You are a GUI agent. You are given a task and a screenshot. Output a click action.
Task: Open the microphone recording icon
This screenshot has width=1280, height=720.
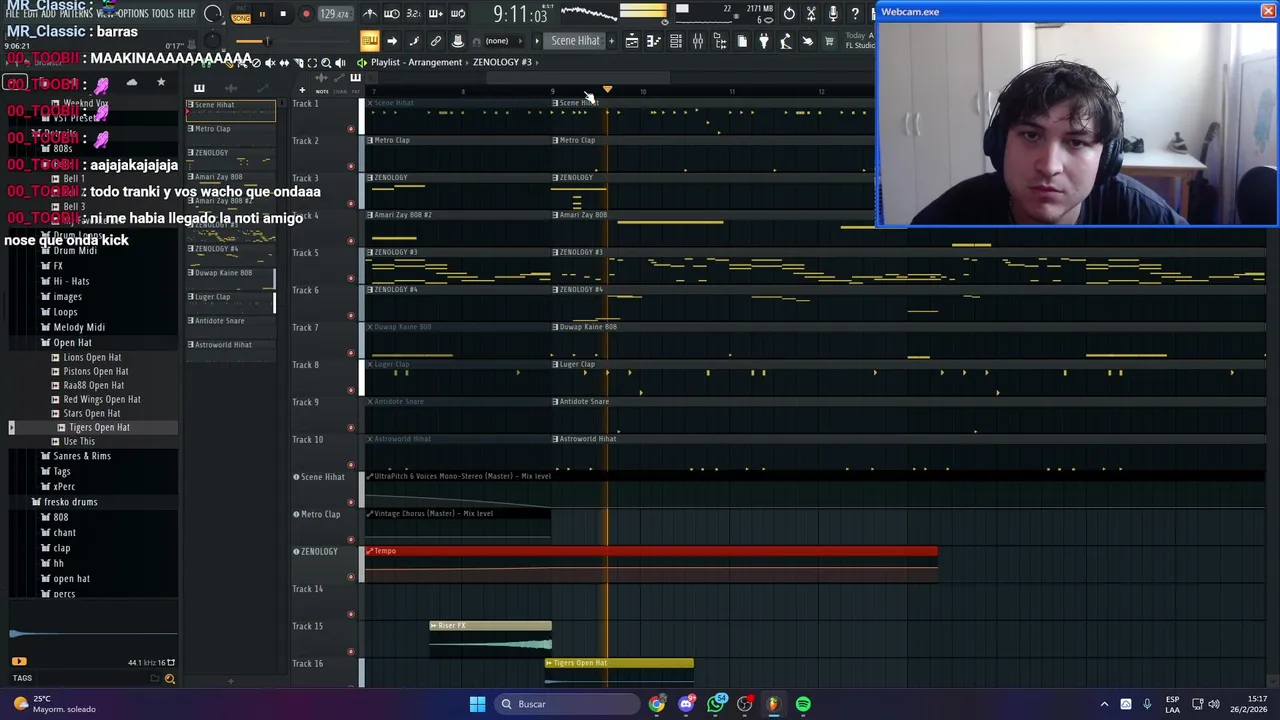833,14
